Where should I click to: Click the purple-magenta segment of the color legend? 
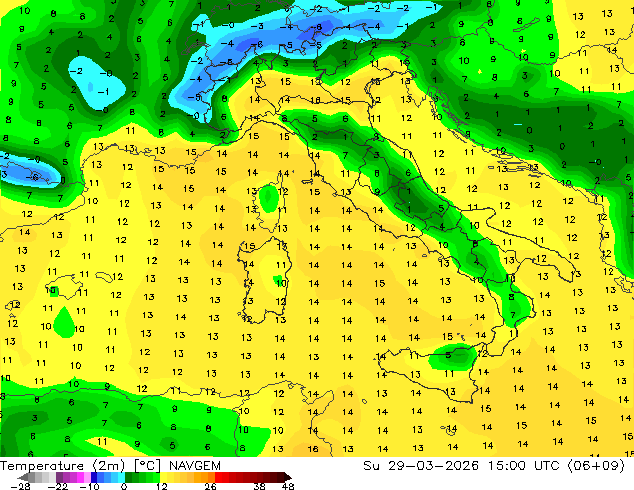pos(73,477)
